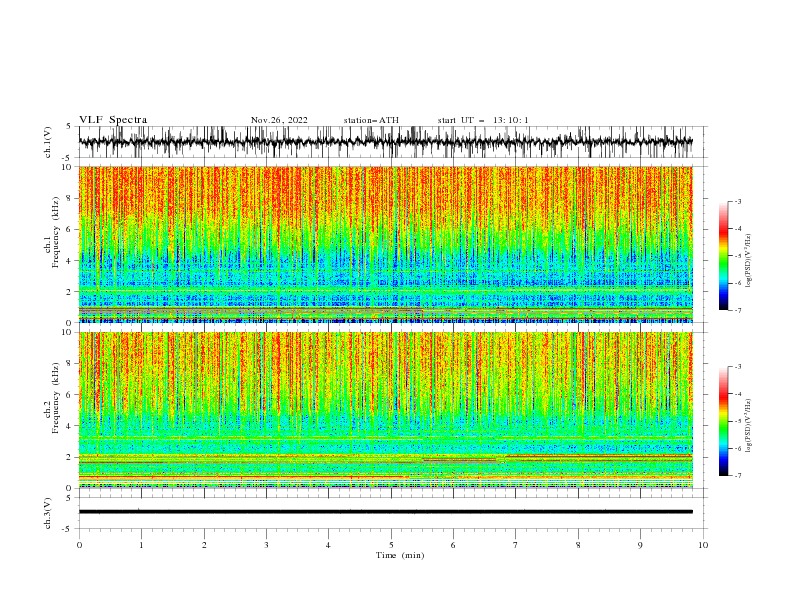792x612 pixels.
Task: Click the ch.1 voltage waveform trace
Action: (x=385, y=142)
